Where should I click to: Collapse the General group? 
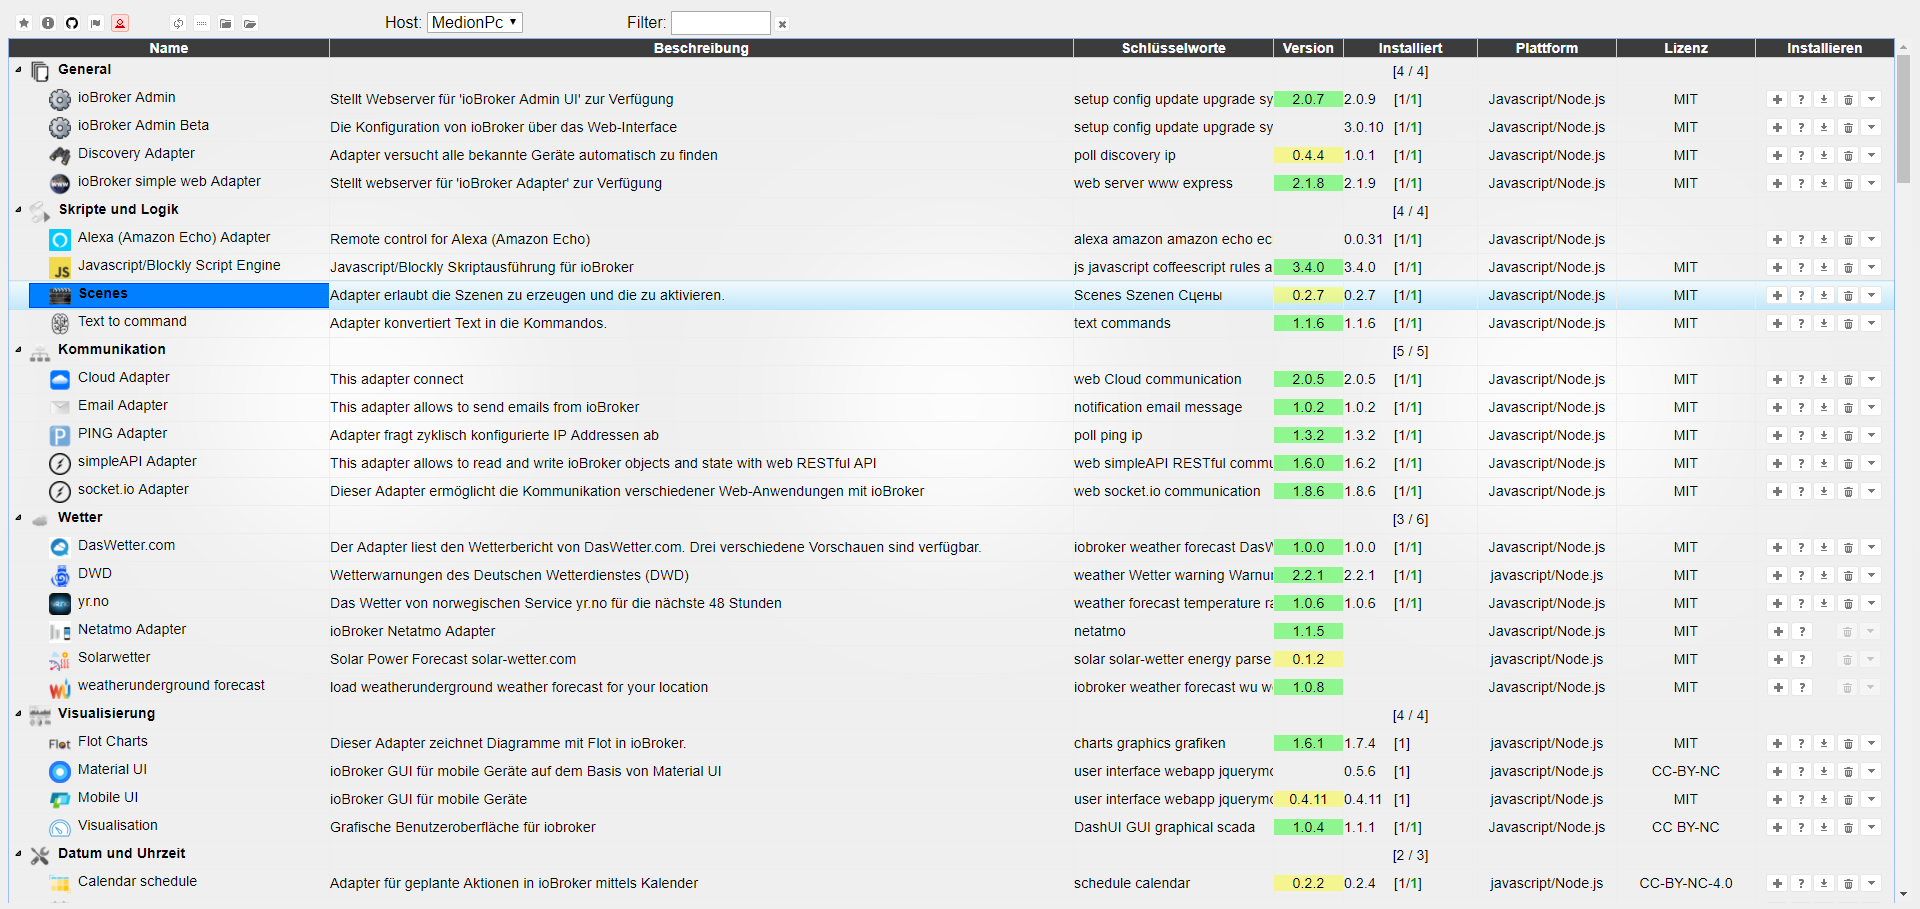pyautogui.click(x=19, y=70)
